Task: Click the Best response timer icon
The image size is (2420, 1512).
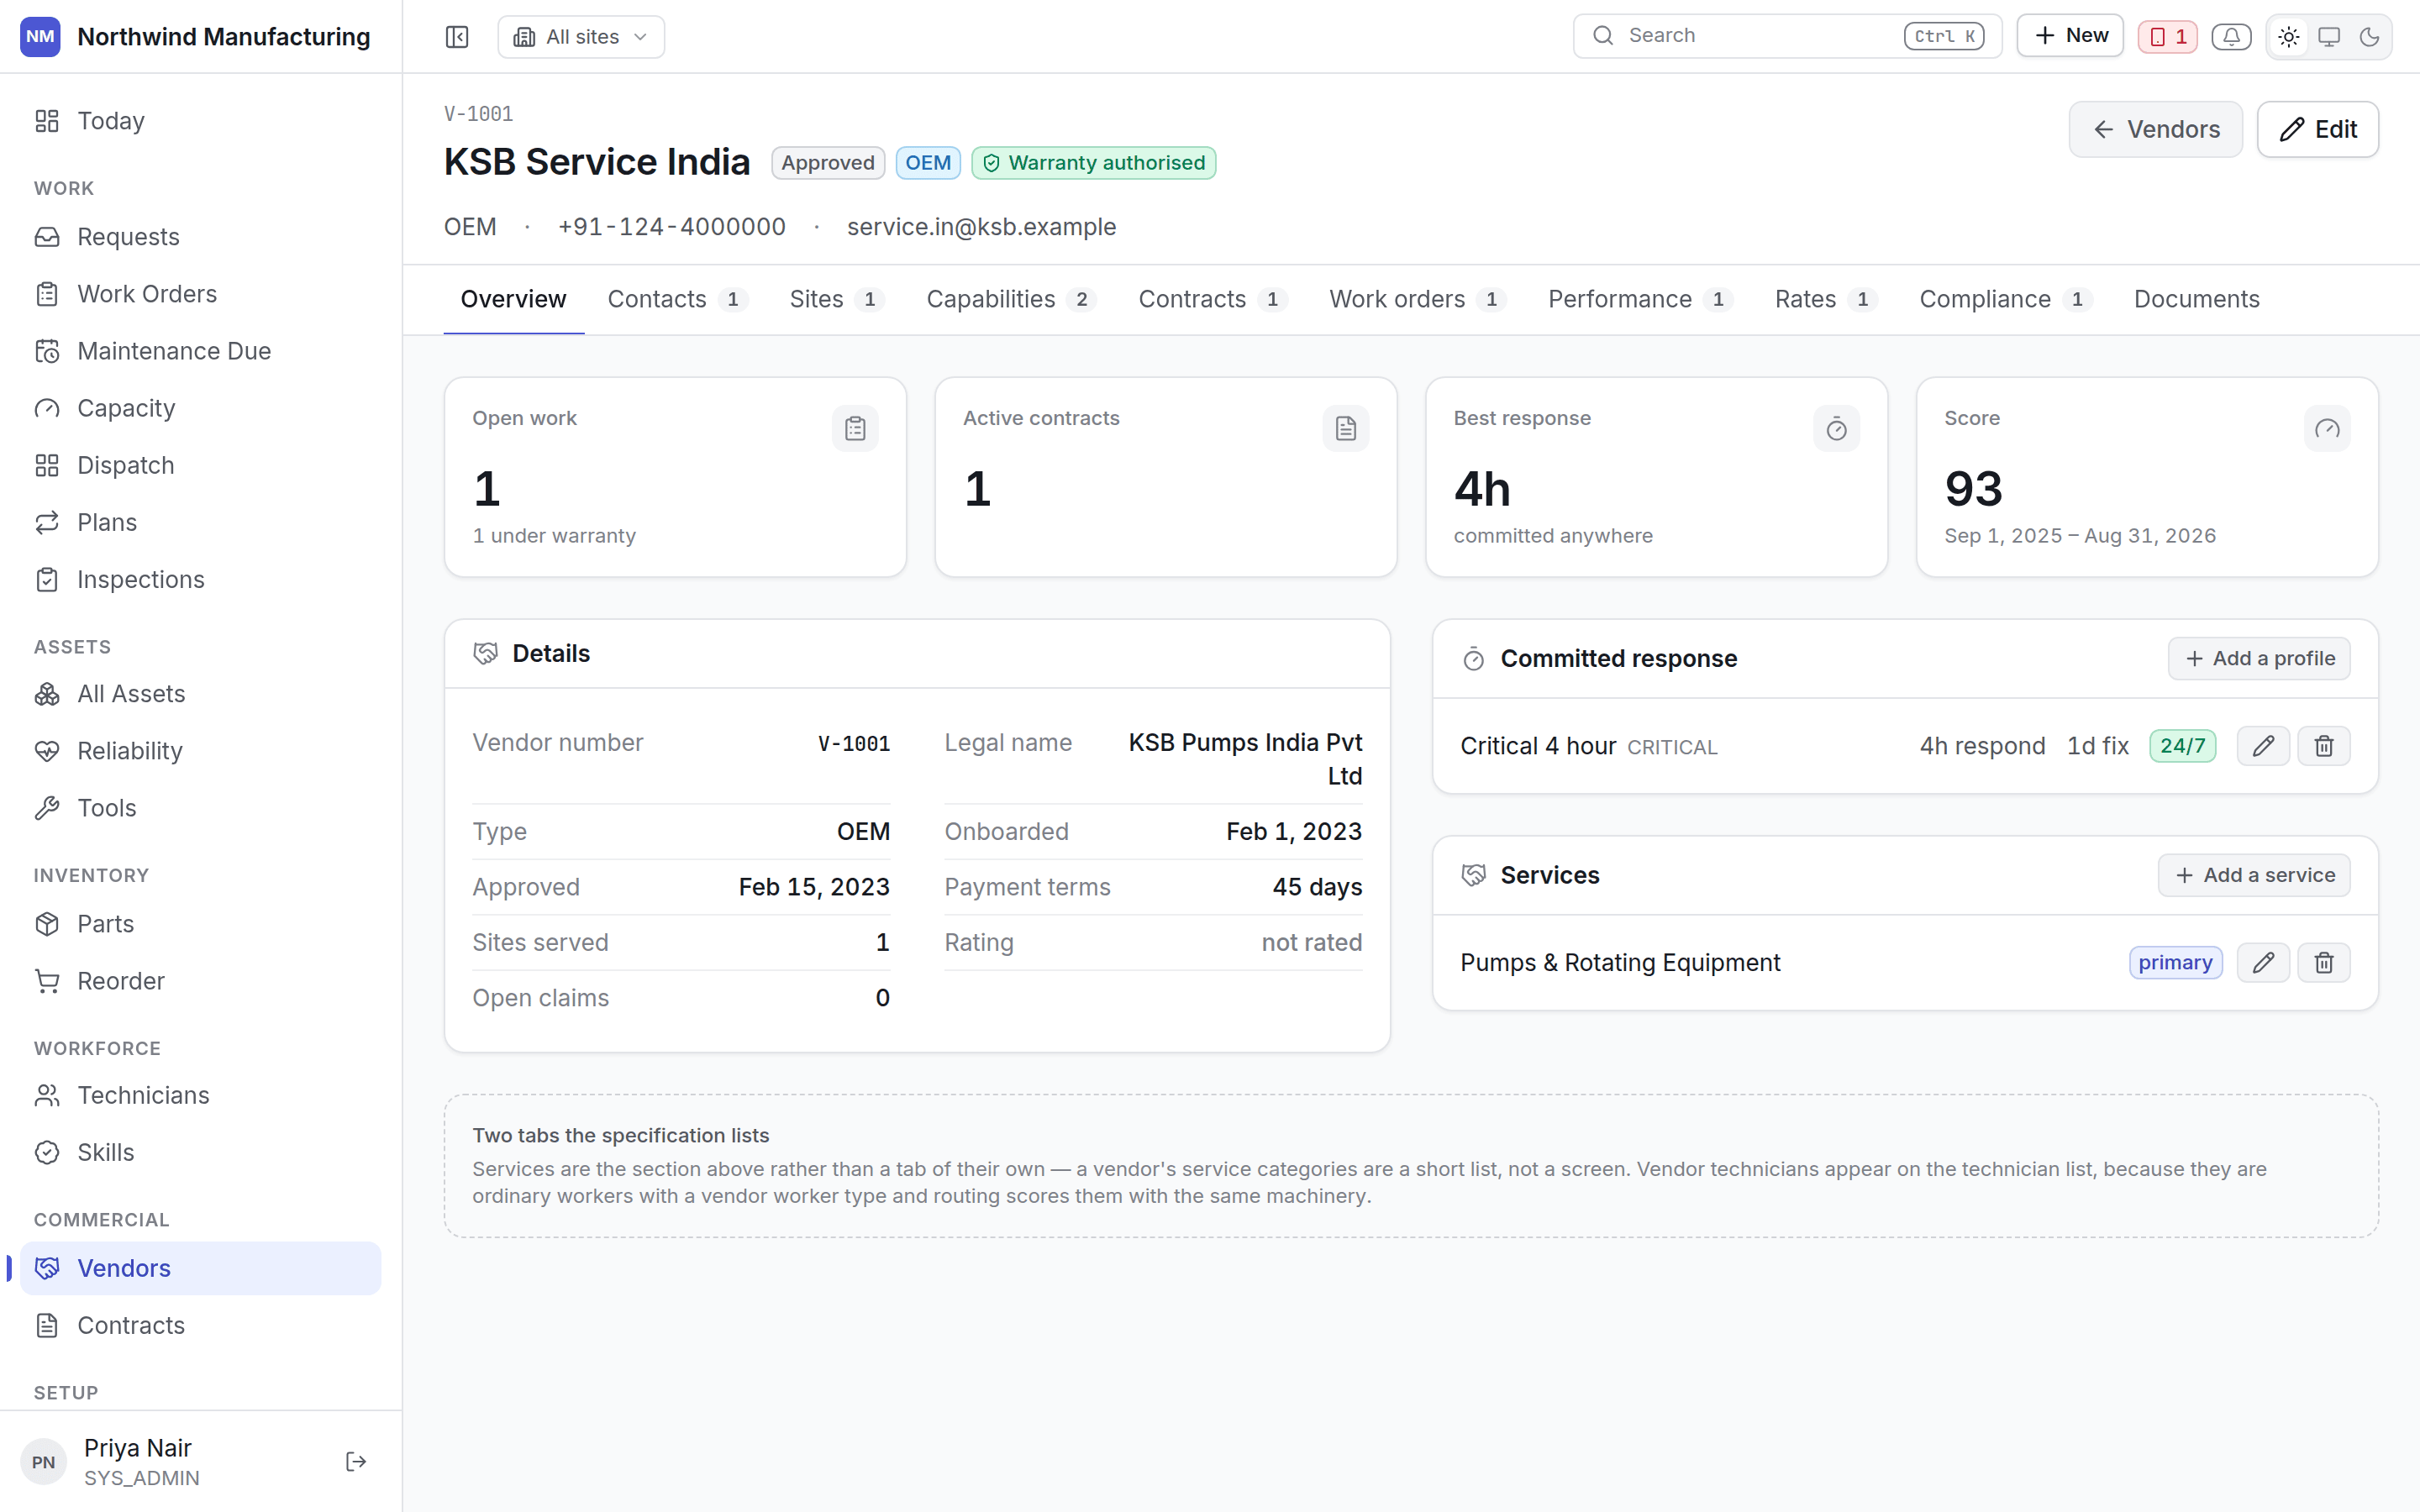Action: [x=1837, y=429]
